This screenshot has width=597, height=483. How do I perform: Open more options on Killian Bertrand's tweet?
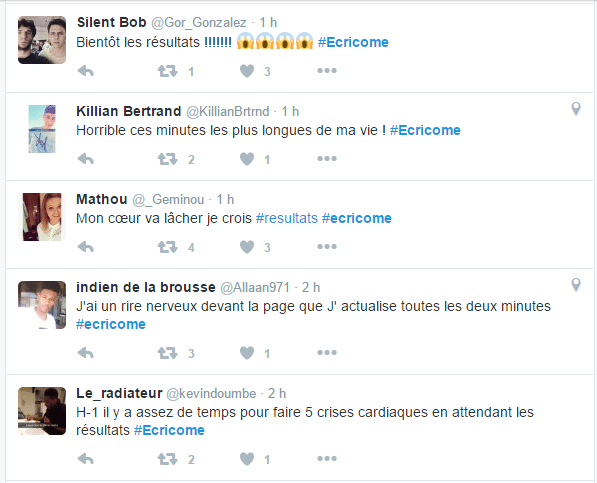[327, 158]
